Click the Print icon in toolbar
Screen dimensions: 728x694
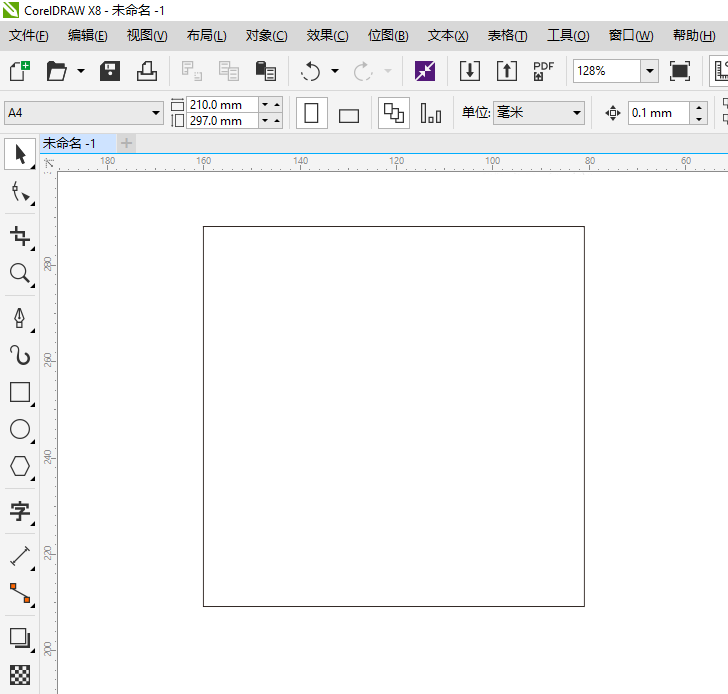146,71
